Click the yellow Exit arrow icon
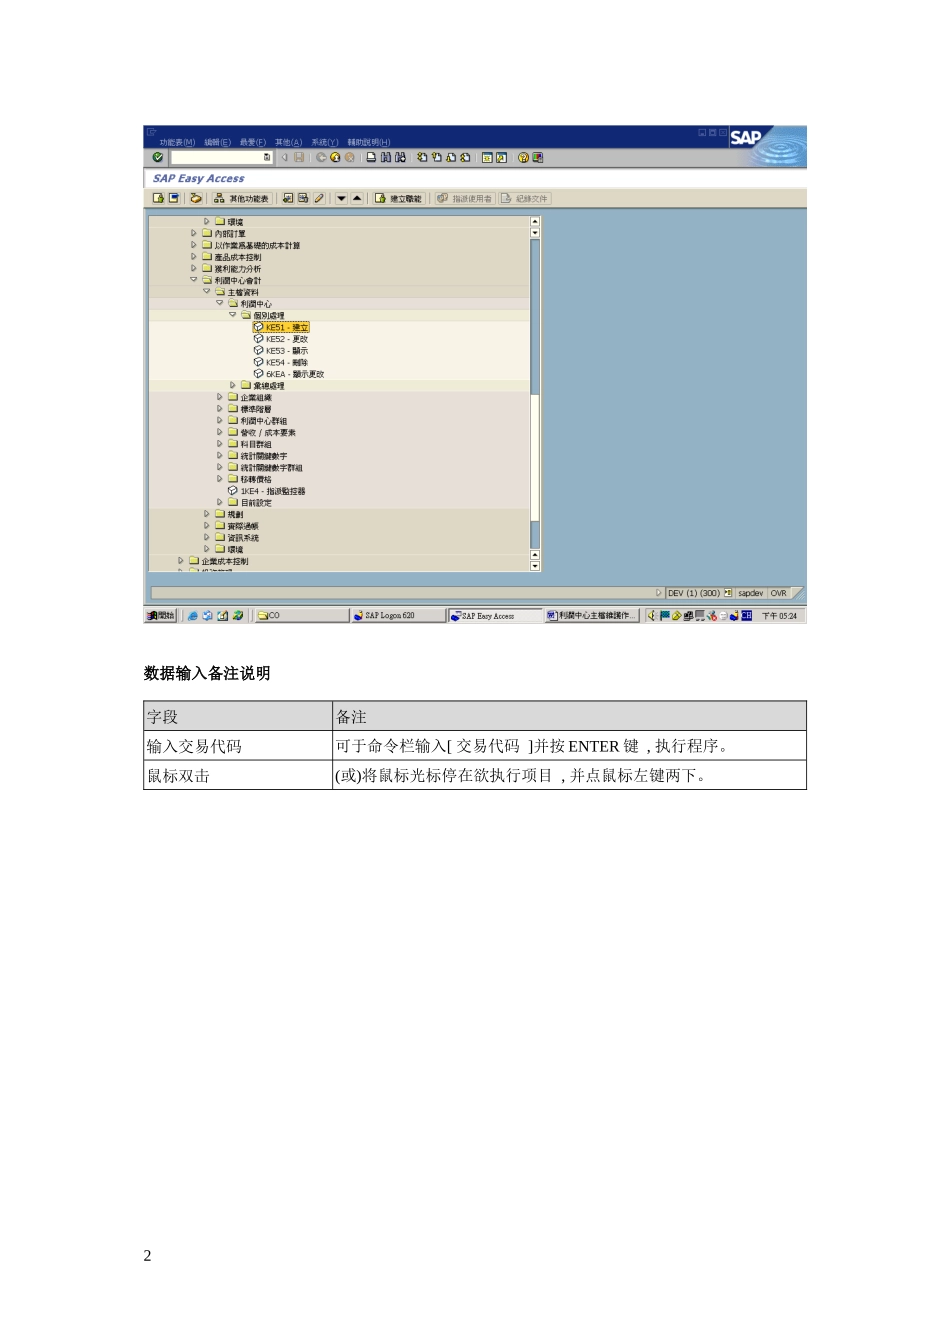 335,157
